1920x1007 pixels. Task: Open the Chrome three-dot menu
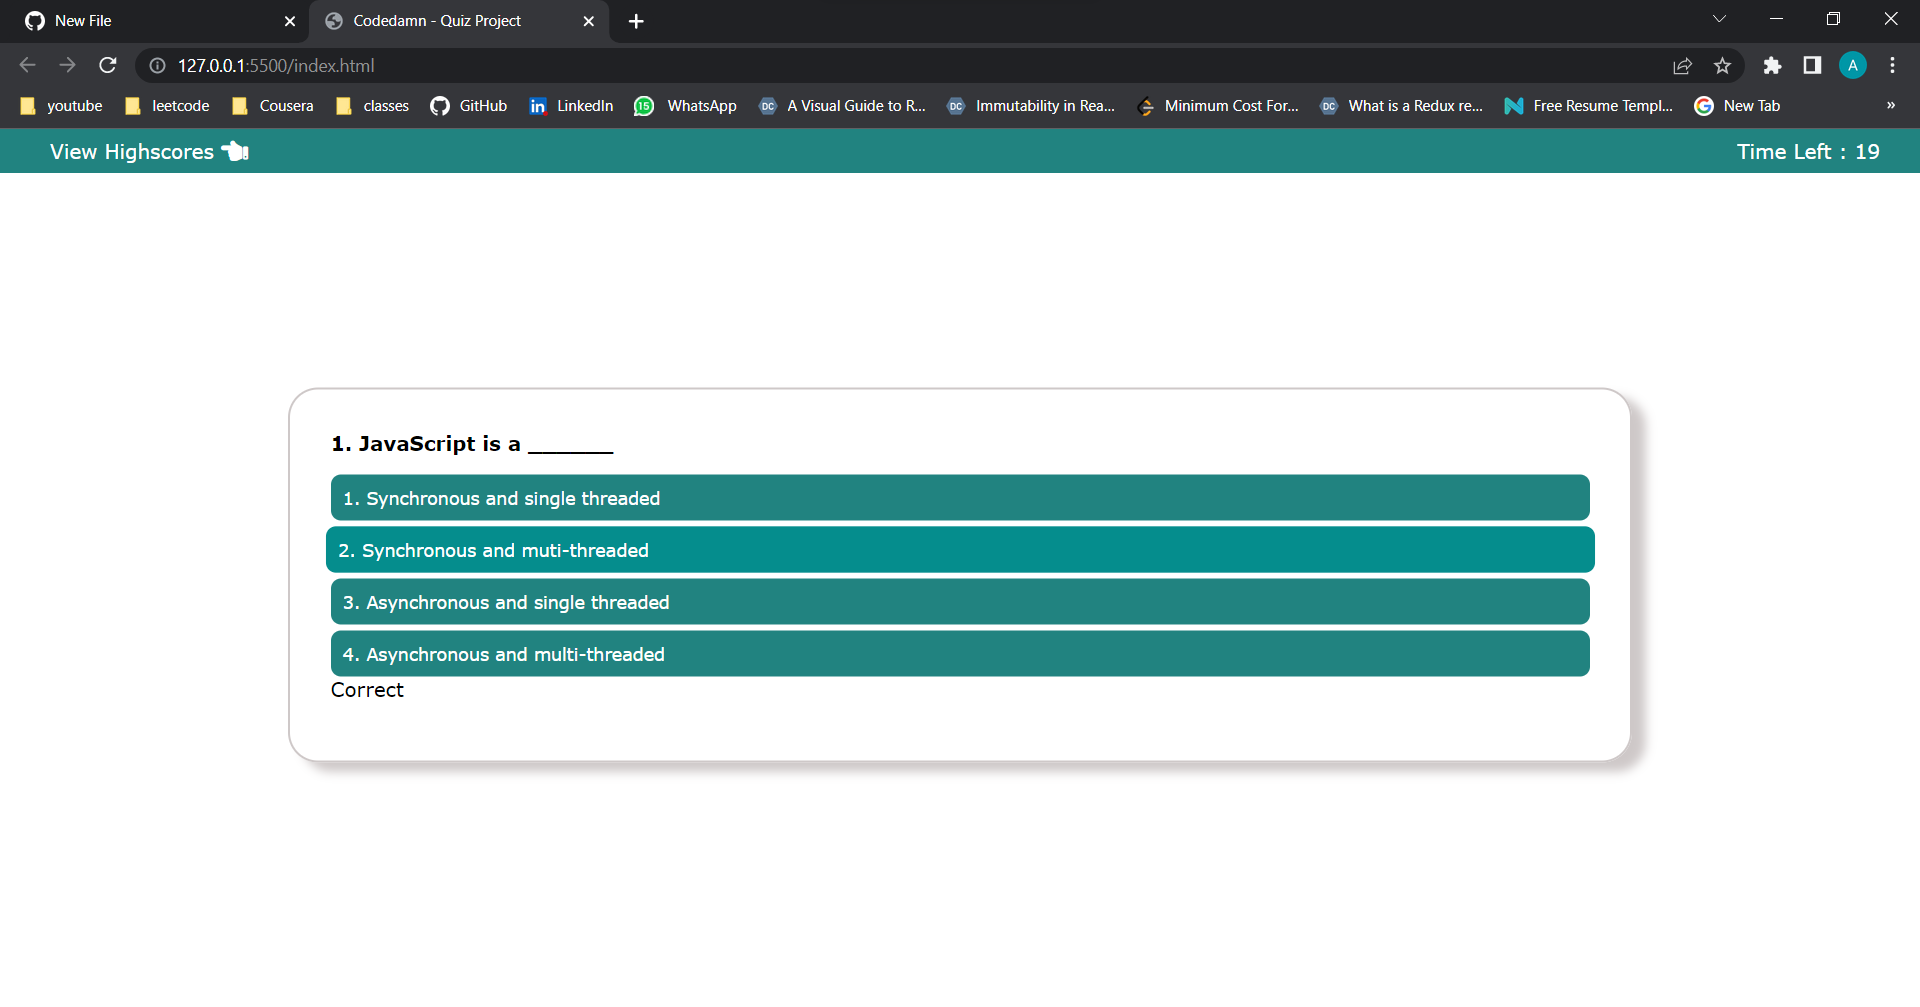[x=1893, y=65]
